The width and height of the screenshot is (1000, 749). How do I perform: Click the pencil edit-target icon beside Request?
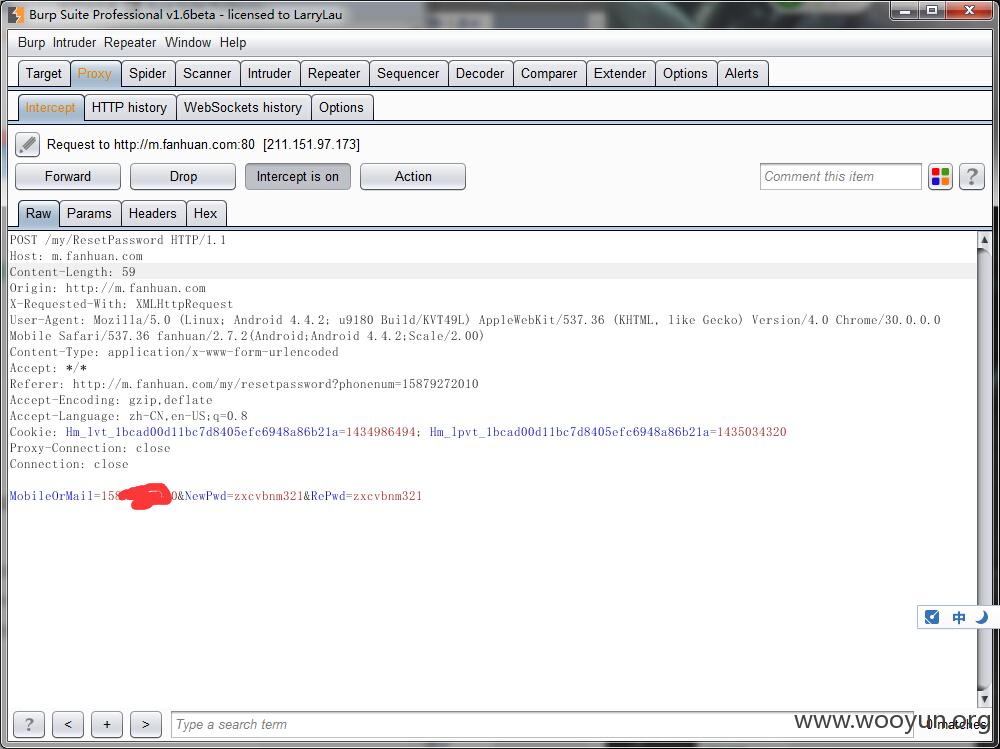click(x=27, y=145)
